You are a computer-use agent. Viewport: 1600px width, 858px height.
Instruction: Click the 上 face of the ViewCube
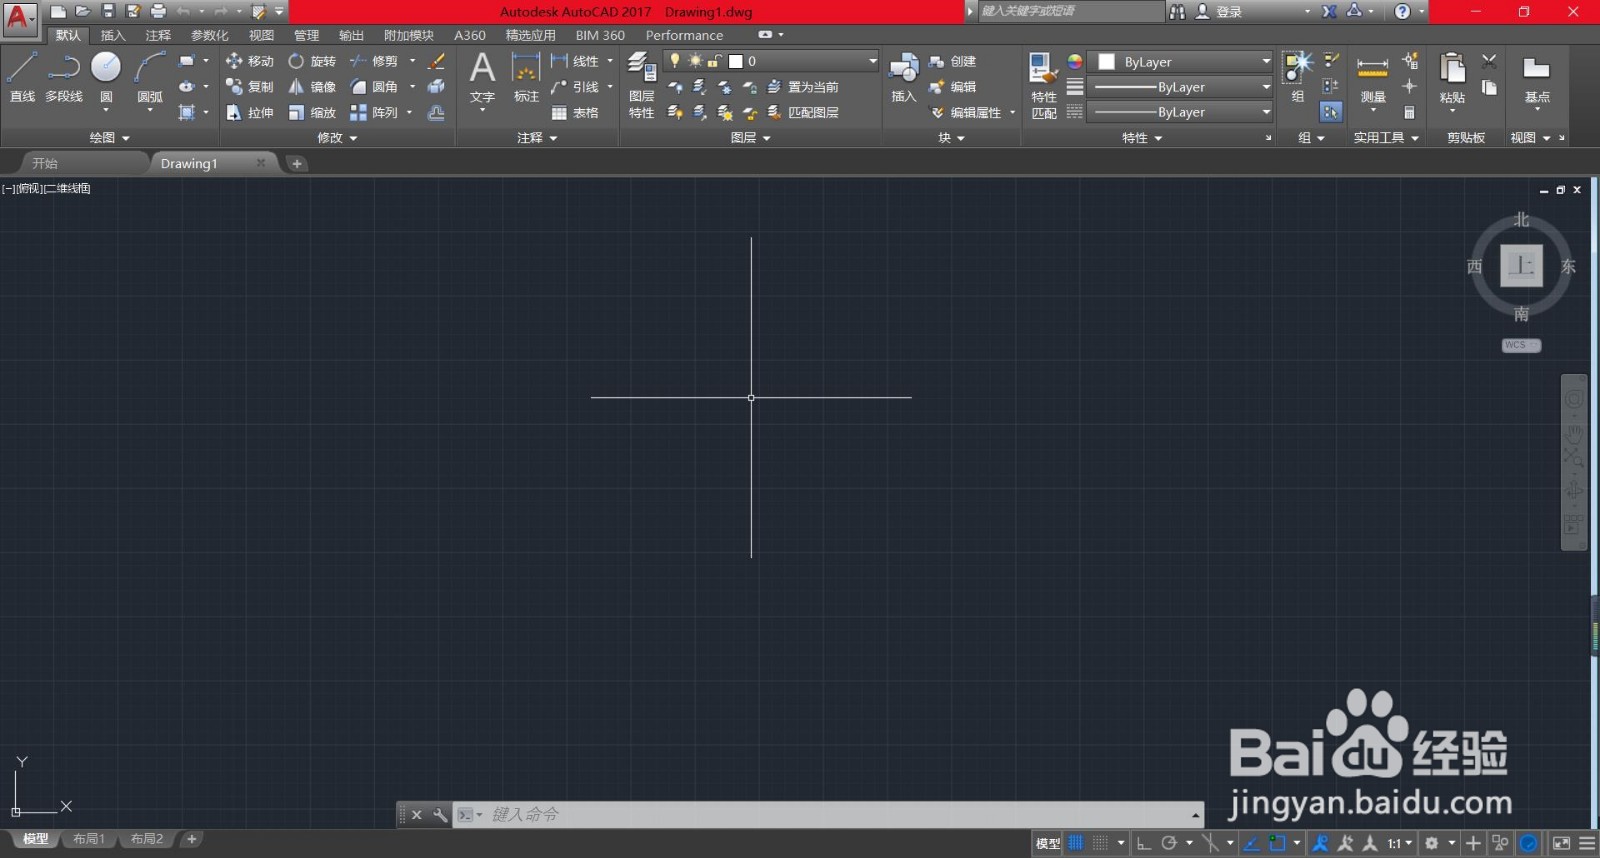coord(1521,266)
